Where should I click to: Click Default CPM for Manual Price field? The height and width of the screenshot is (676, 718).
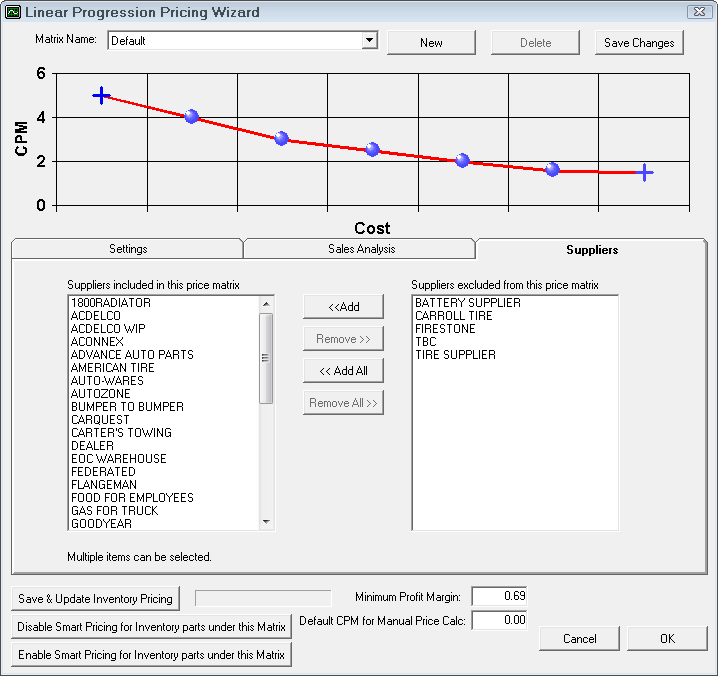point(499,621)
